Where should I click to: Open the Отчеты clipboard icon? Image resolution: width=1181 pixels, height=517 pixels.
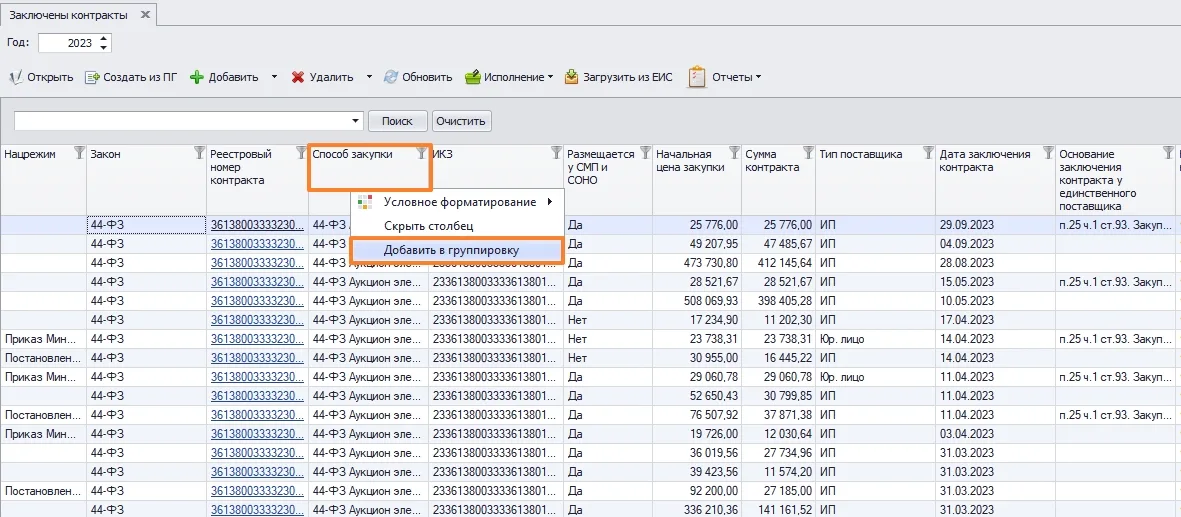[697, 77]
